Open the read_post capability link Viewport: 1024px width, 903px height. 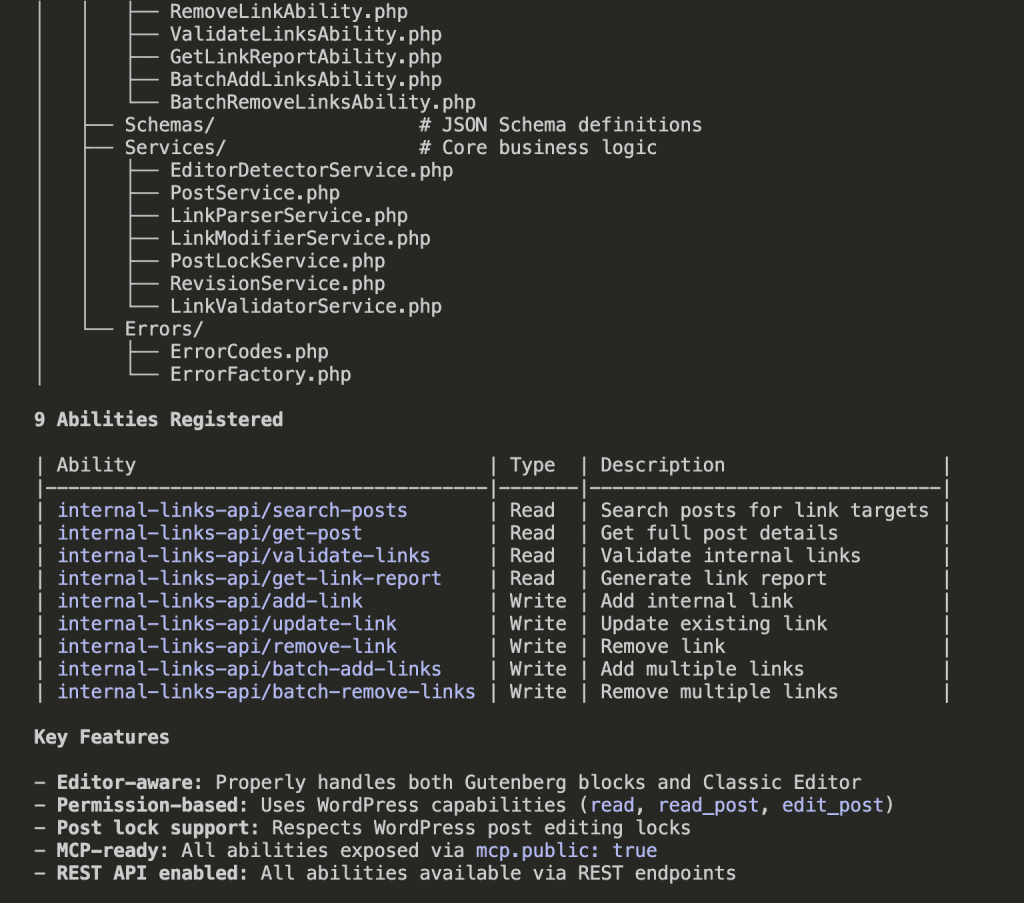712,805
